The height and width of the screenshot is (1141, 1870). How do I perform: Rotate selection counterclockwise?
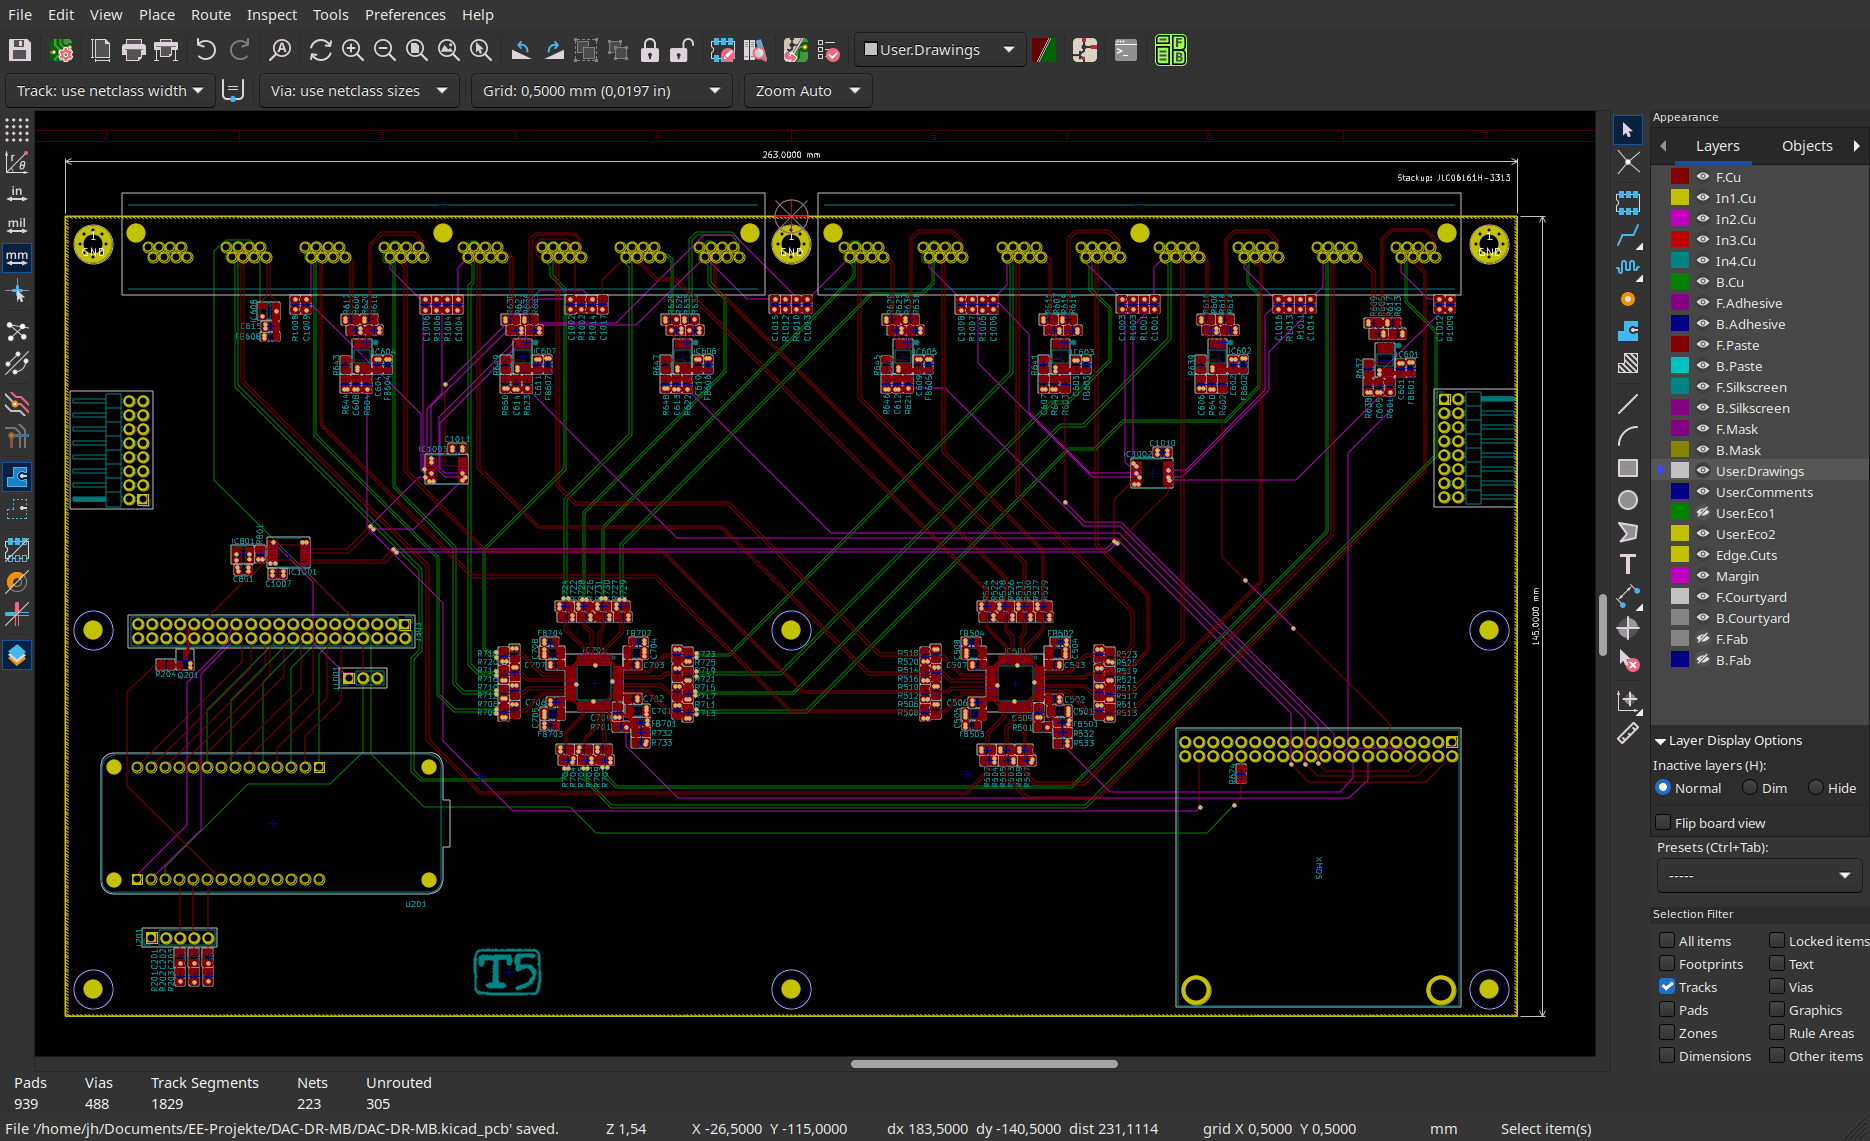pyautogui.click(x=521, y=50)
